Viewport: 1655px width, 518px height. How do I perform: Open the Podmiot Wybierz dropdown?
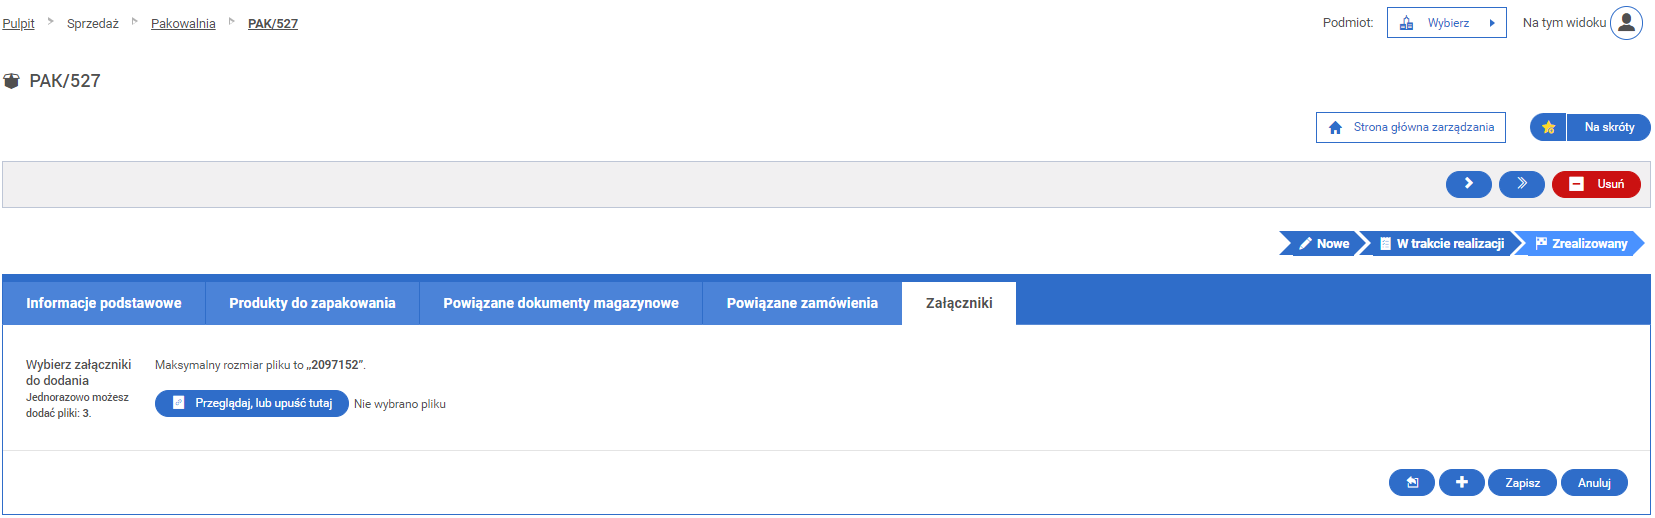(1446, 23)
